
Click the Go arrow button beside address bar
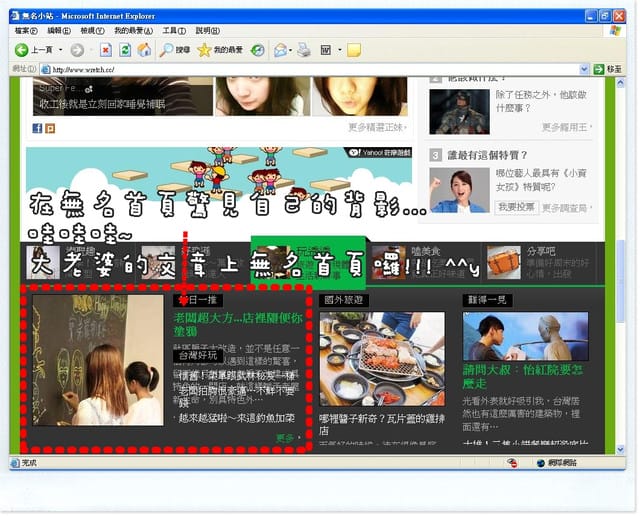[x=599, y=69]
